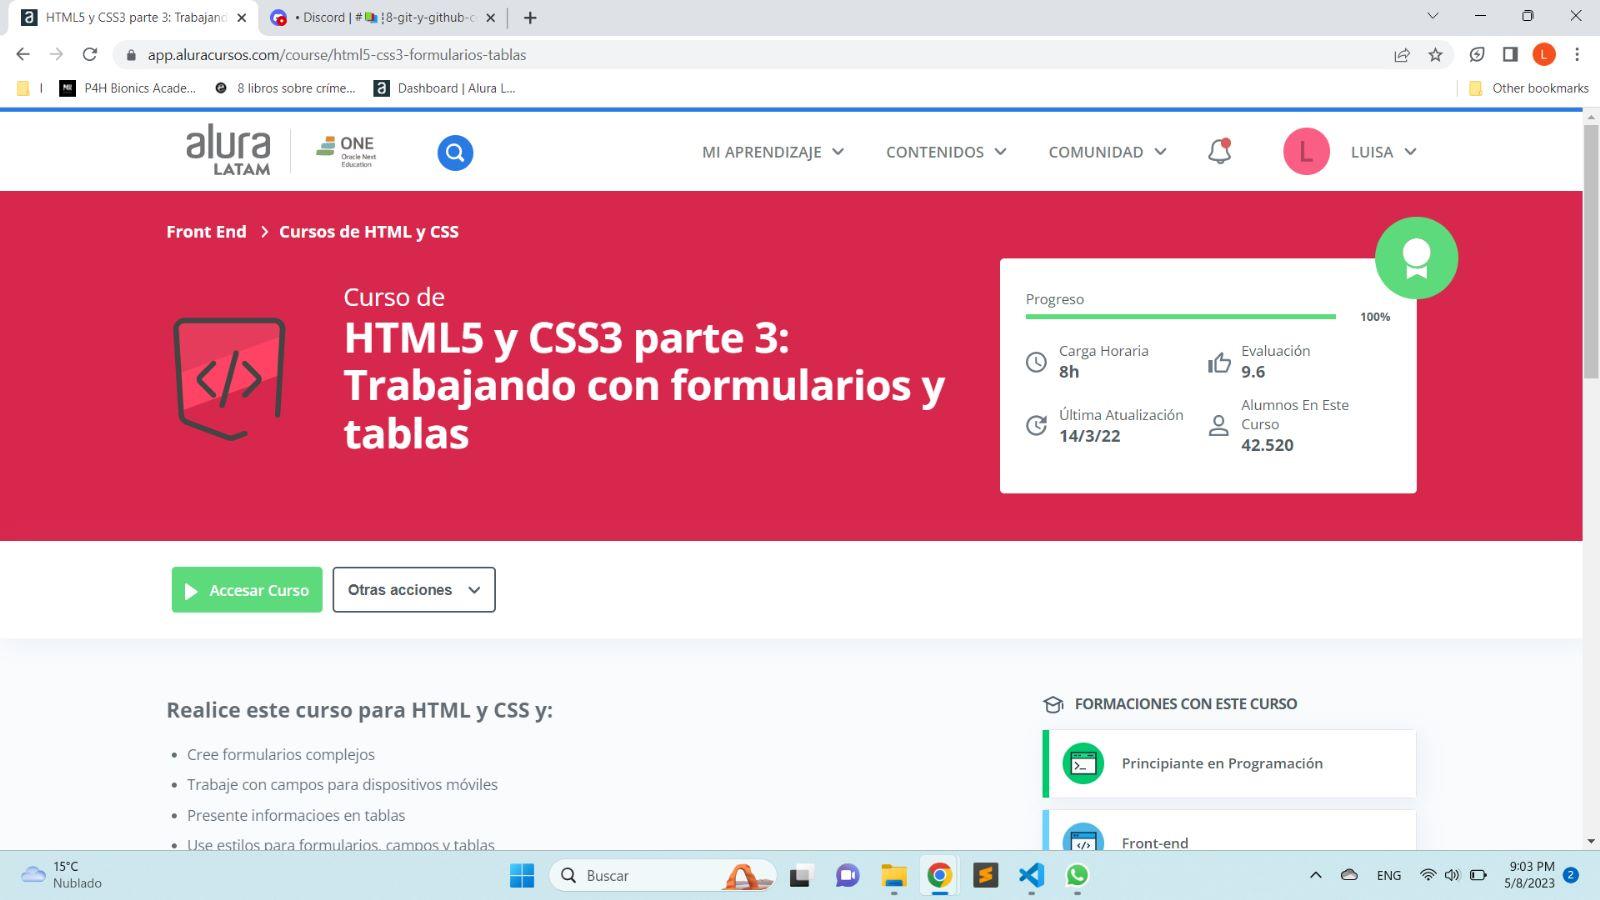Bookmark this page with the star icon
Screen dimensions: 1600x900
point(1436,55)
